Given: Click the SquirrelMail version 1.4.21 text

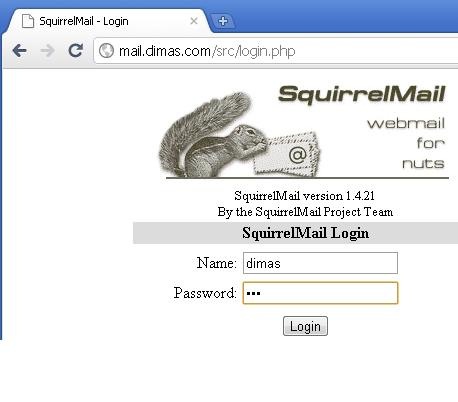Looking at the screenshot, I should click(304, 196).
